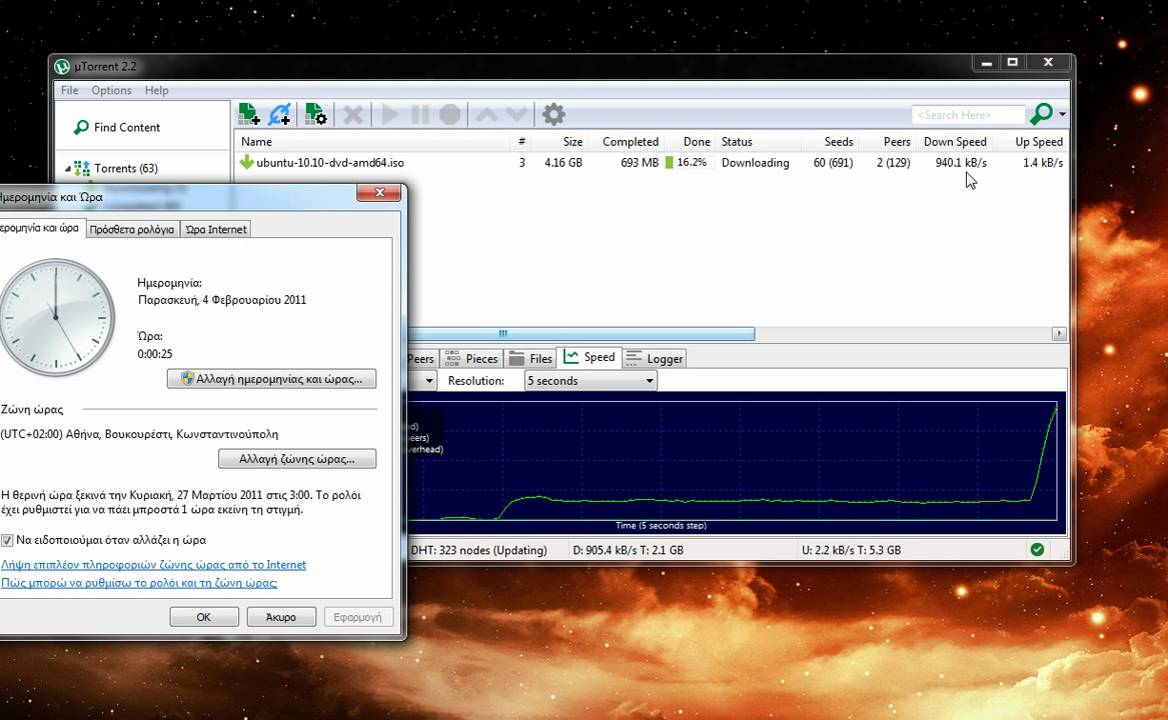Click the Start torrent play icon
The image size is (1168, 720).
[390, 115]
